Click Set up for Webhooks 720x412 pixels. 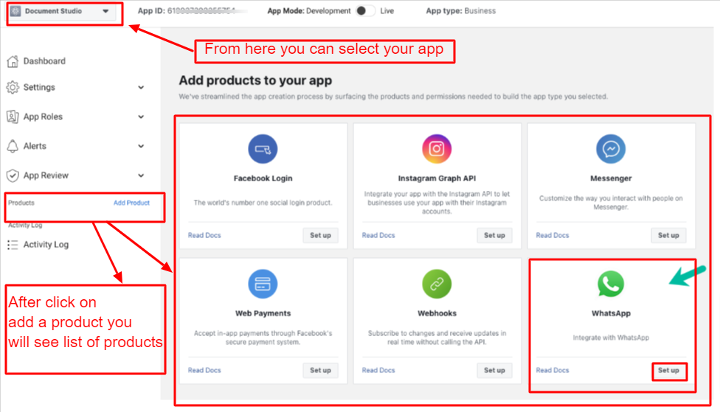coord(495,370)
